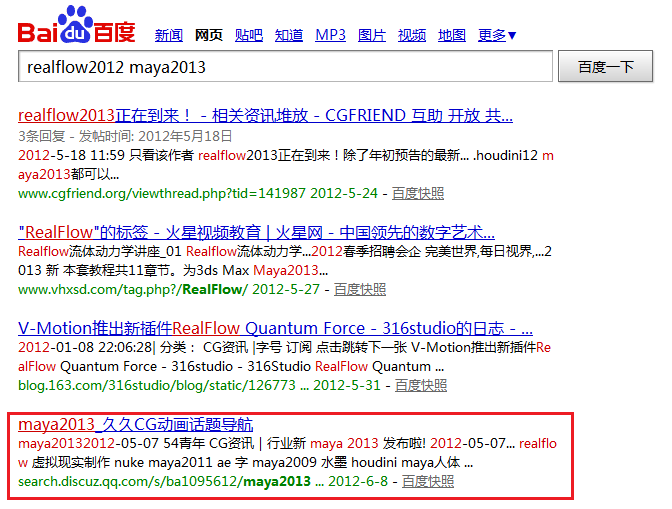Open 百度快照 for cgfriend.org result
672x509 pixels.
[x=418, y=193]
